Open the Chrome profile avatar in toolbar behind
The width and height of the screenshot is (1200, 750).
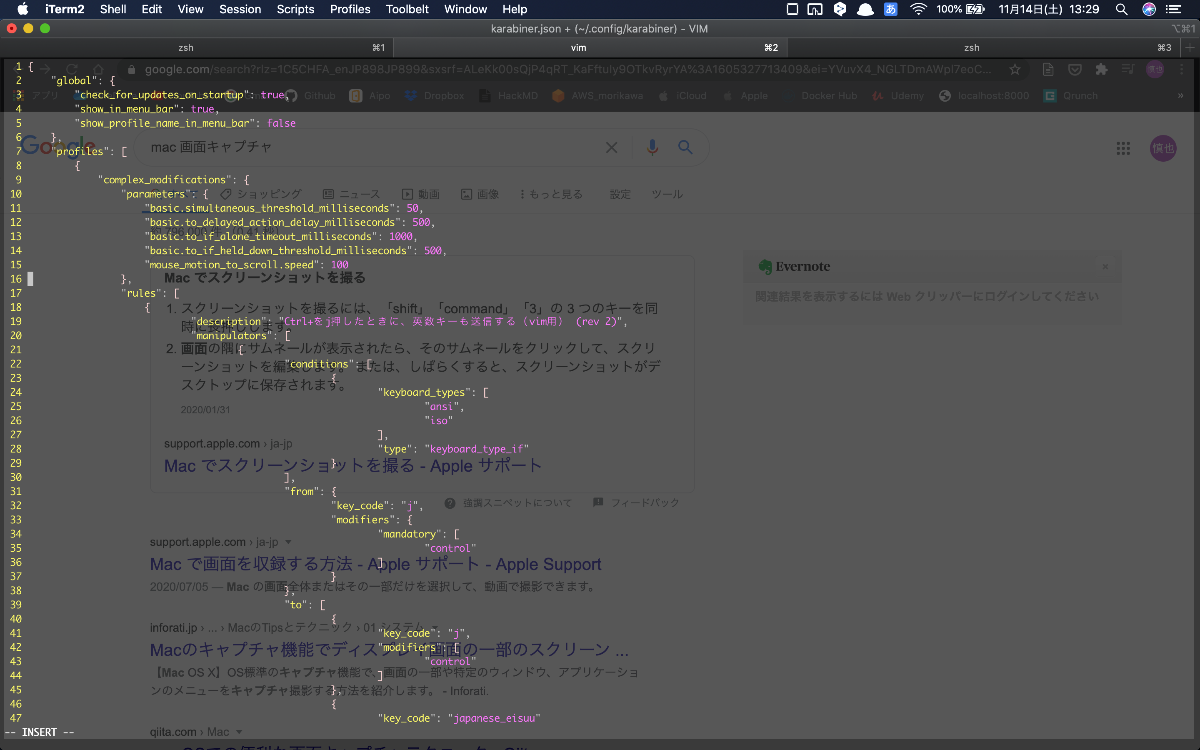tap(1155, 70)
